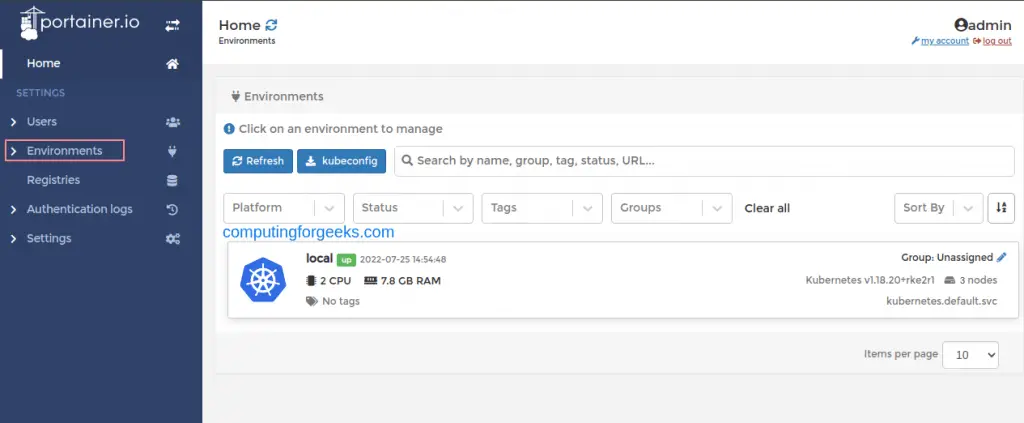Expand the Environments sidebar chevron
Image resolution: width=1024 pixels, height=423 pixels.
13,151
